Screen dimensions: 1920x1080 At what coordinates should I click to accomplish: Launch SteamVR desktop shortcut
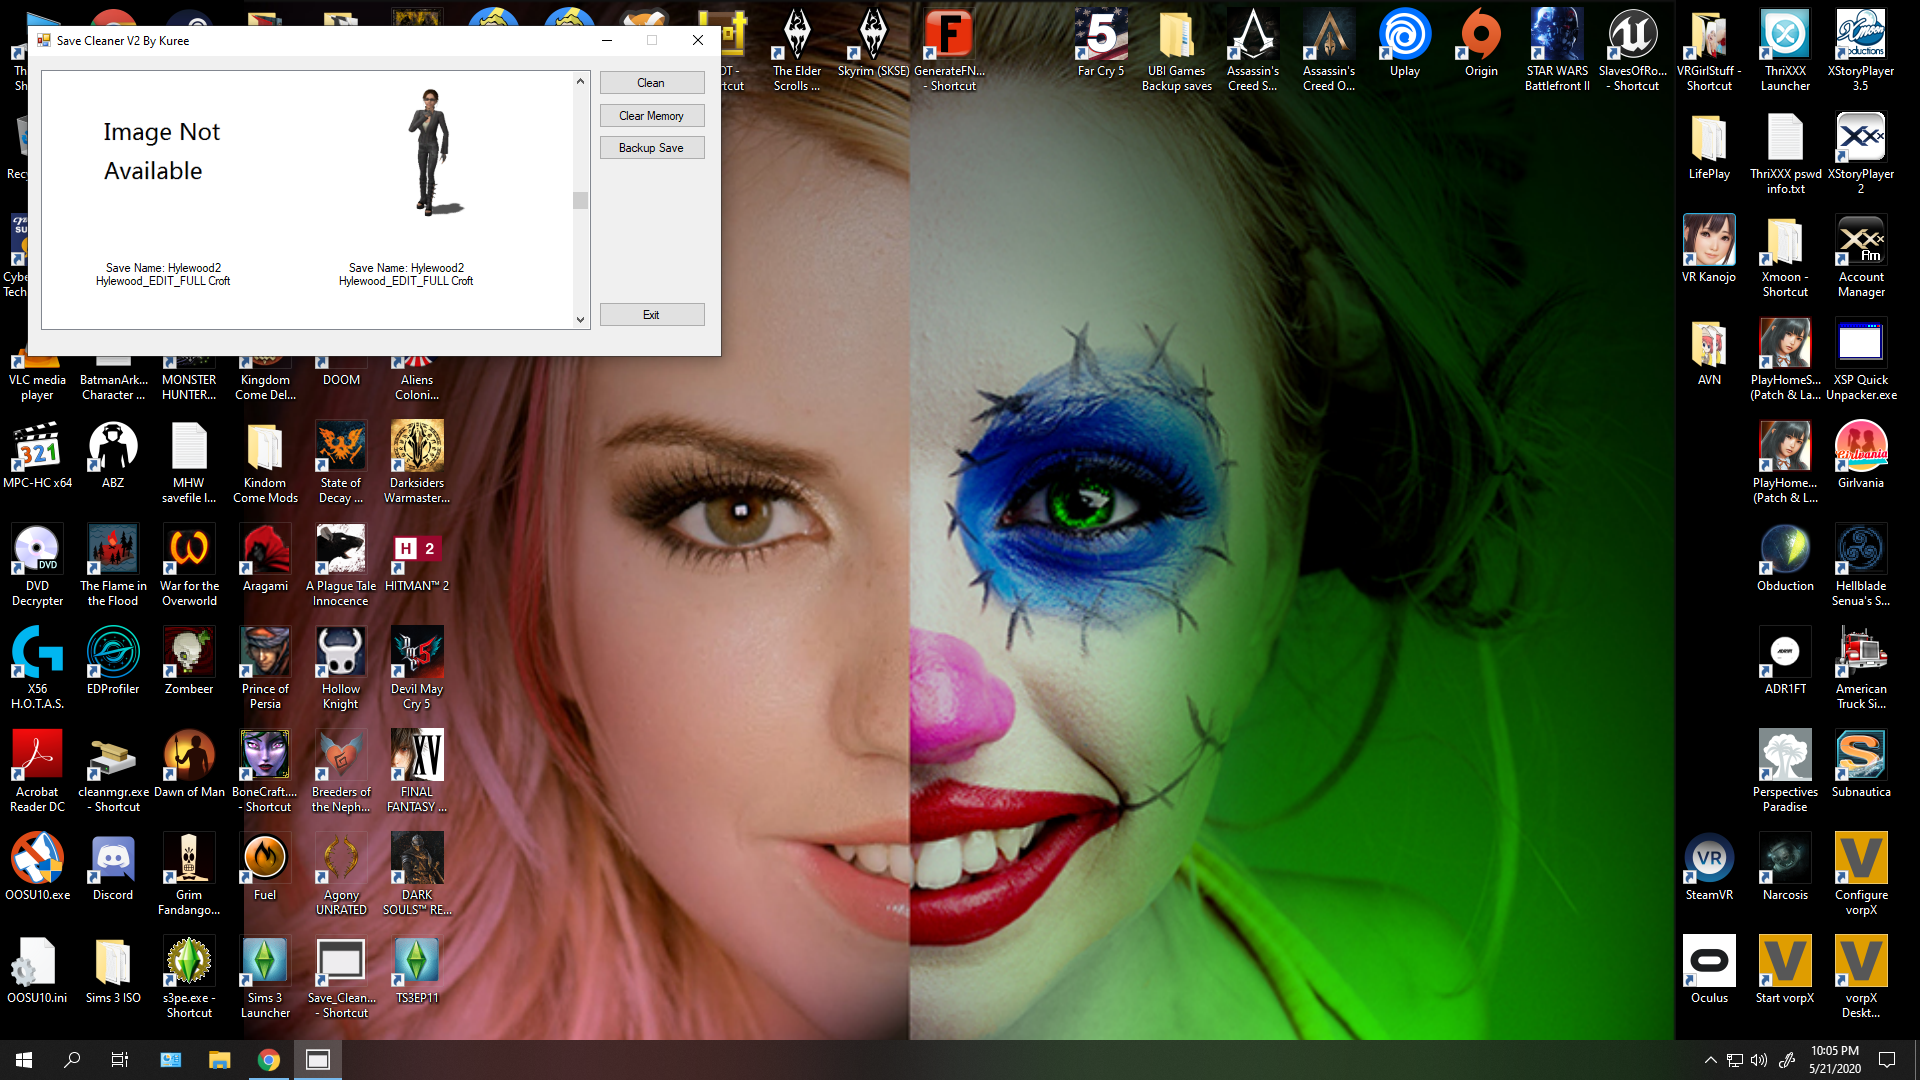[x=1709, y=868]
